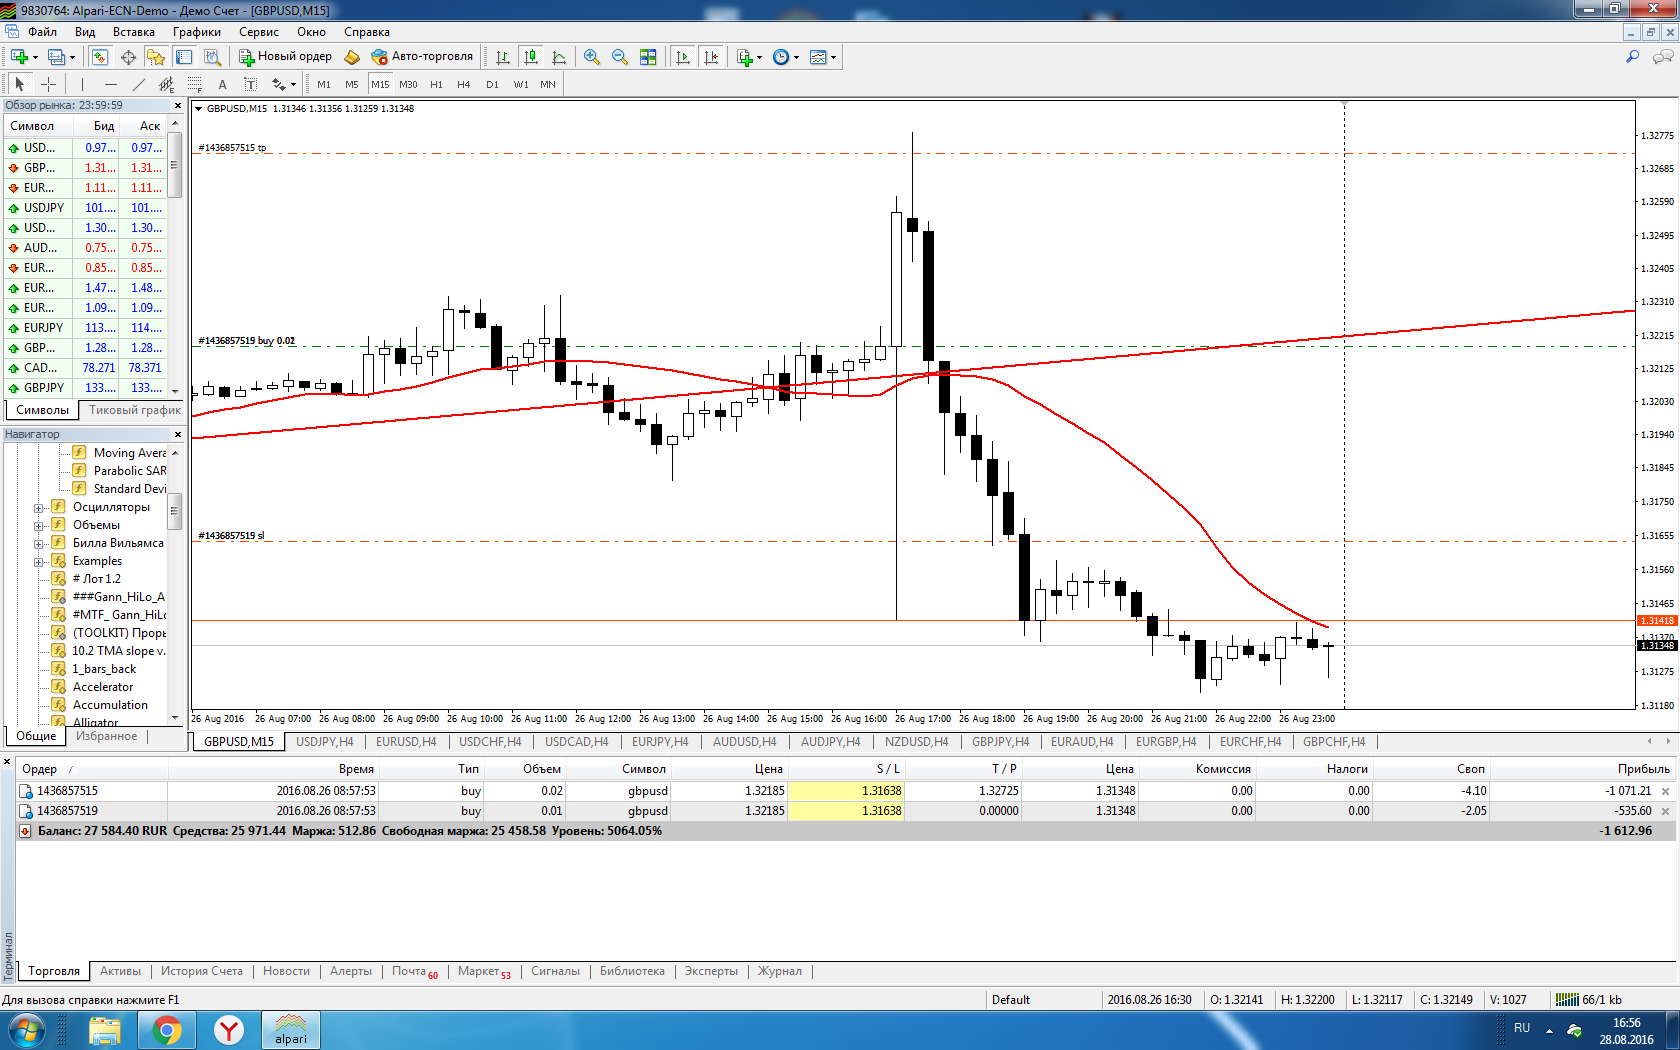Open Yandex browser from the taskbar
Image resolution: width=1680 pixels, height=1050 pixels.
pyautogui.click(x=229, y=1030)
